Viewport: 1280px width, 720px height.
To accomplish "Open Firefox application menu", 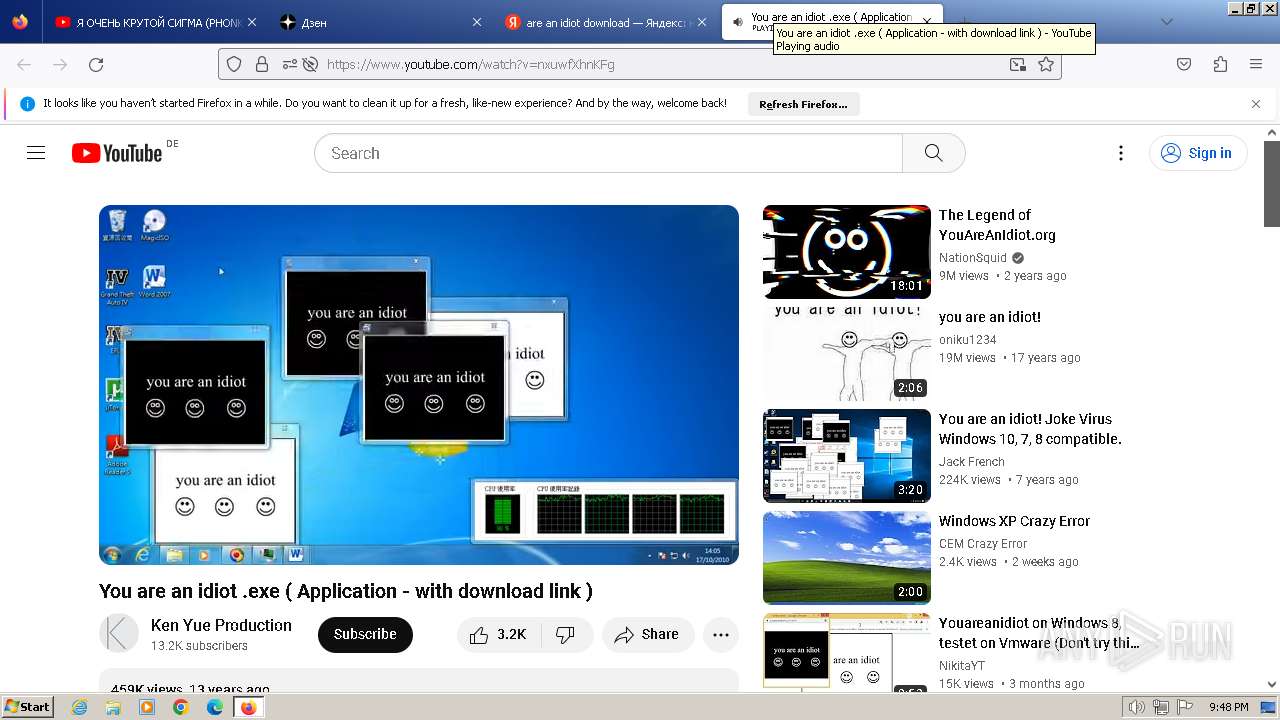I will tap(1256, 64).
